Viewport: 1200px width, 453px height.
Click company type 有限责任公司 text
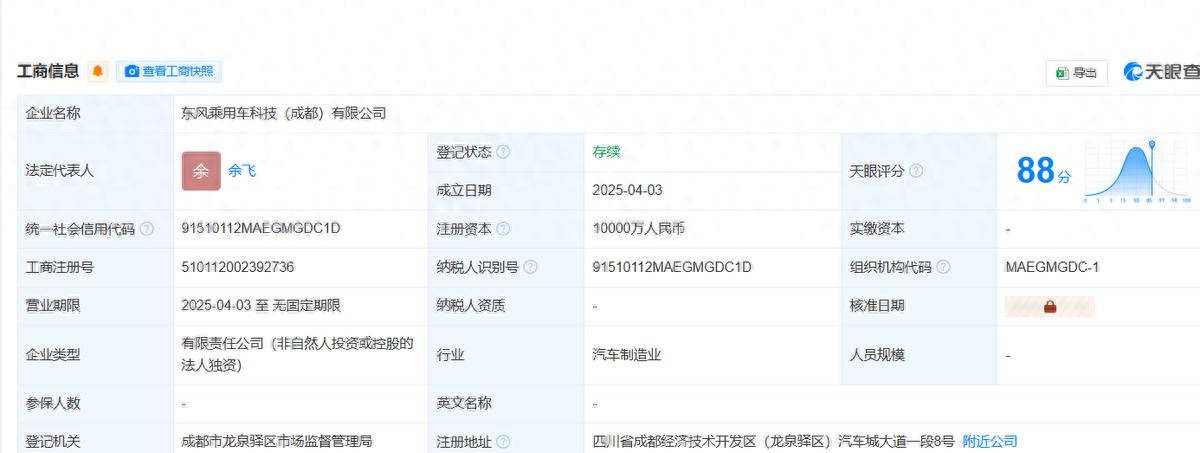coord(297,354)
